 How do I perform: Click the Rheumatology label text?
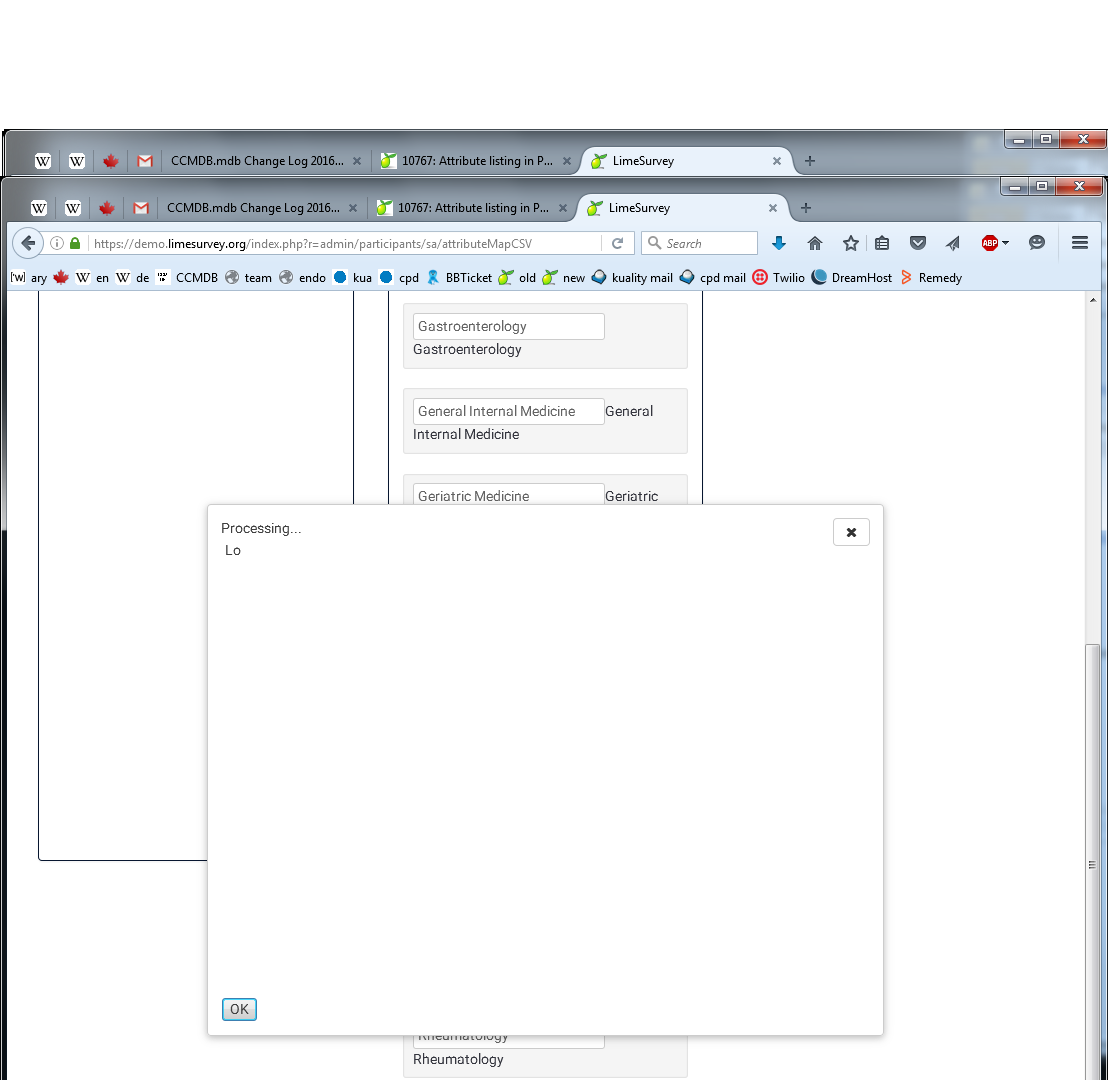point(458,1060)
